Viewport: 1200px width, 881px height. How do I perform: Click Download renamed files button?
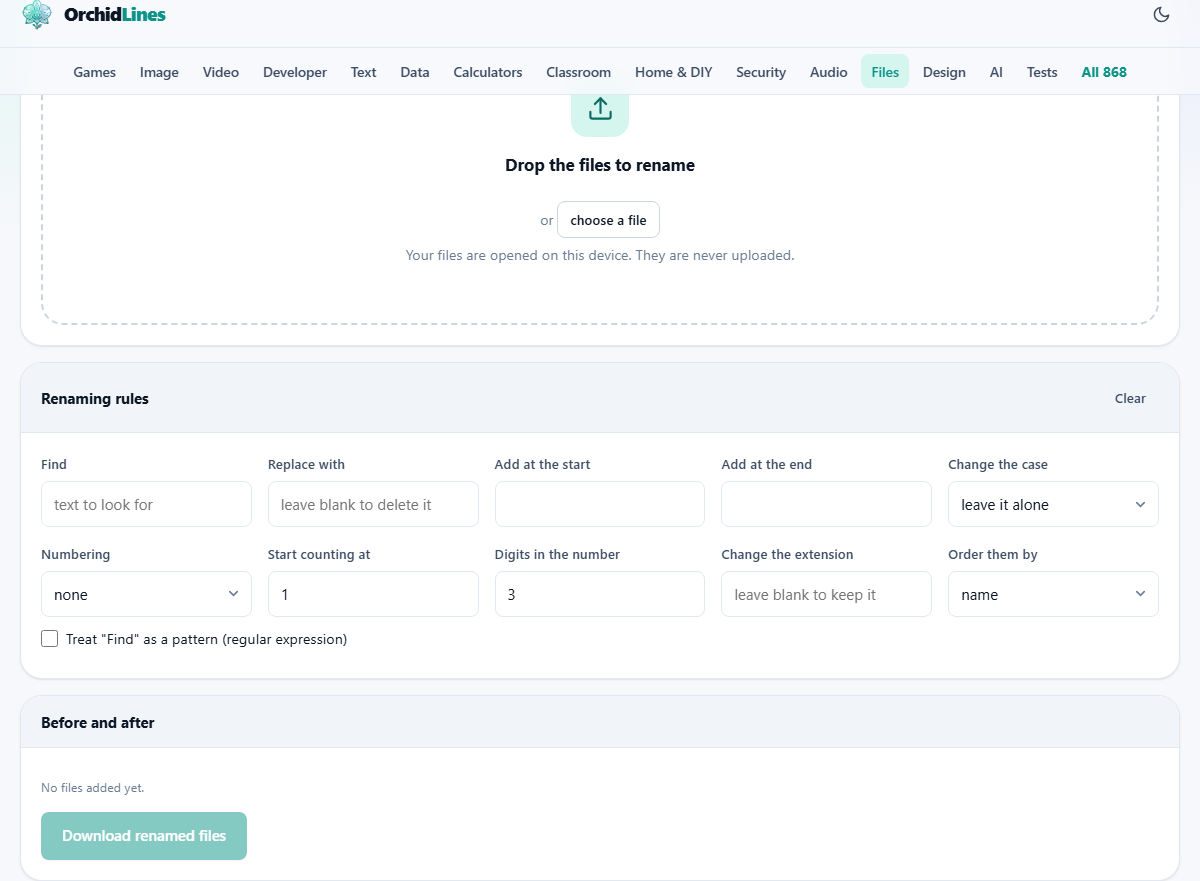144,836
